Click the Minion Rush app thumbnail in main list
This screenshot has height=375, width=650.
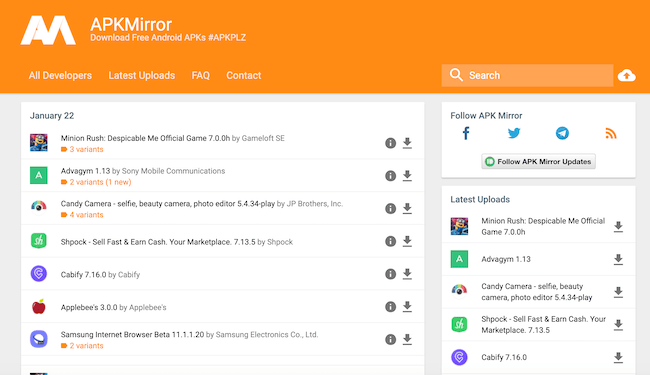pyautogui.click(x=39, y=143)
